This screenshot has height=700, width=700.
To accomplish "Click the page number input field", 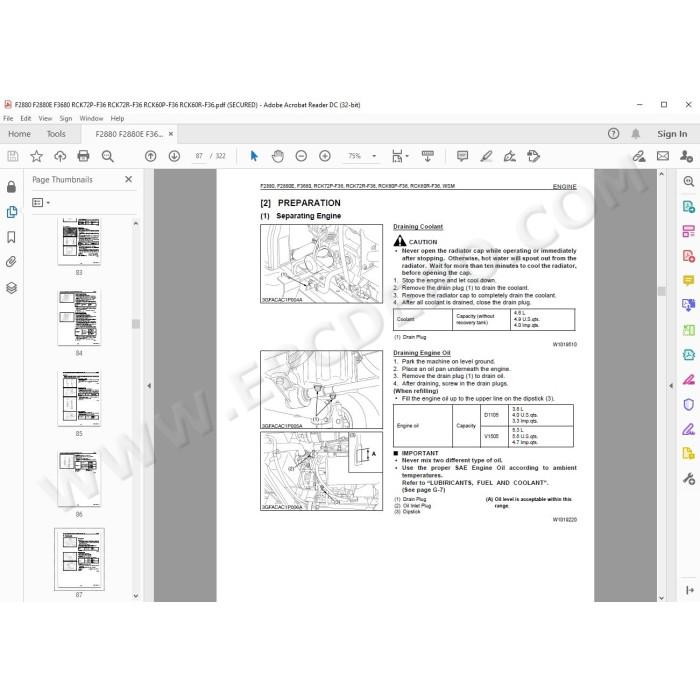I will coord(199,156).
